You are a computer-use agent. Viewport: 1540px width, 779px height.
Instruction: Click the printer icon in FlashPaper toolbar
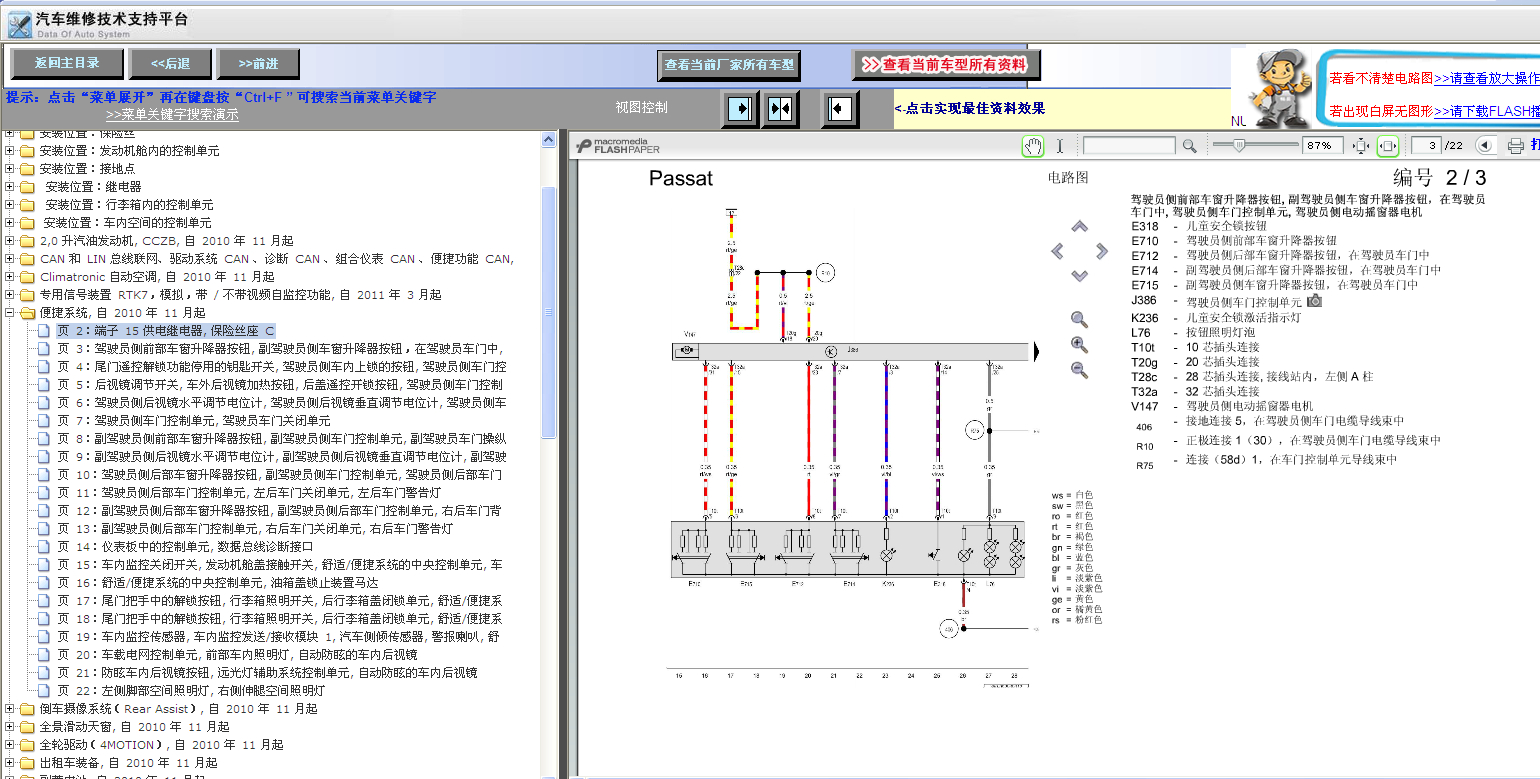(1515, 146)
